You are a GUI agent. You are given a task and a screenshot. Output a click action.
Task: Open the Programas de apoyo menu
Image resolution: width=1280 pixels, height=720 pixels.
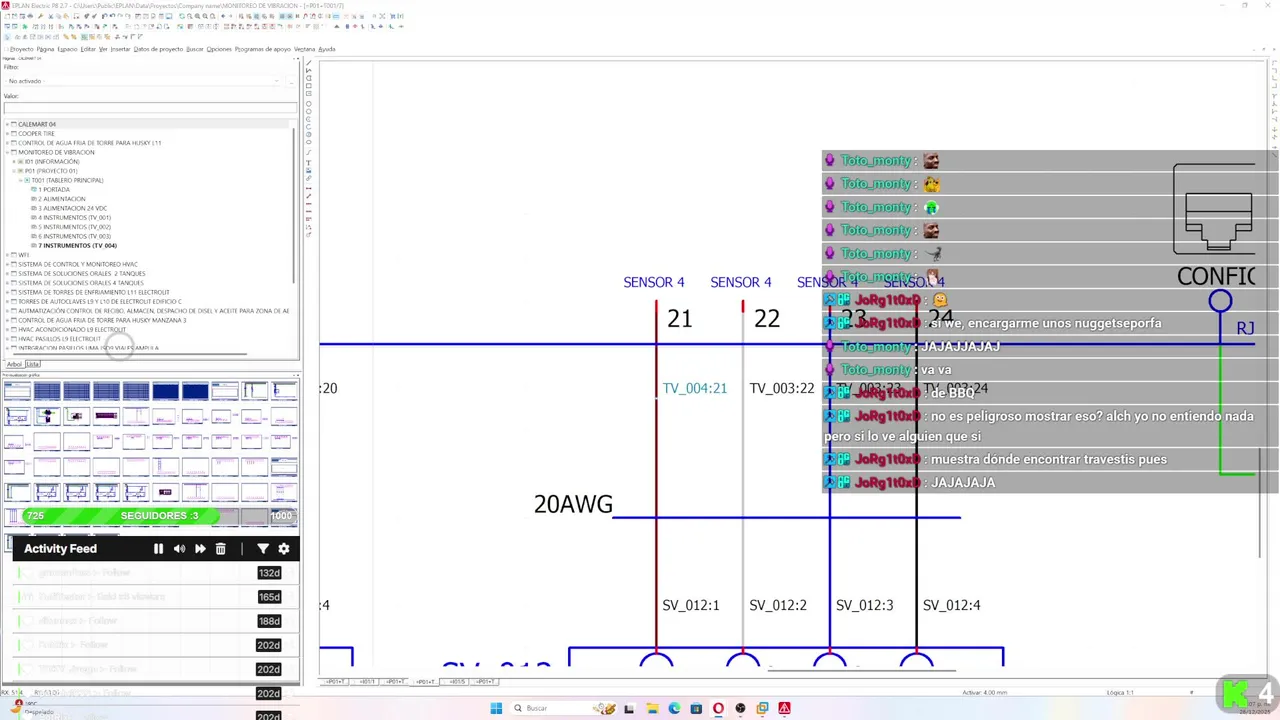(x=263, y=49)
